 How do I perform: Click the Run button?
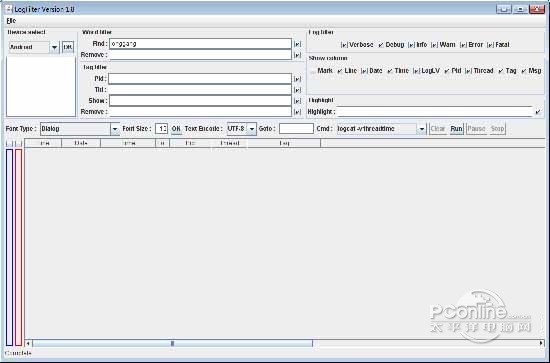[x=456, y=129]
